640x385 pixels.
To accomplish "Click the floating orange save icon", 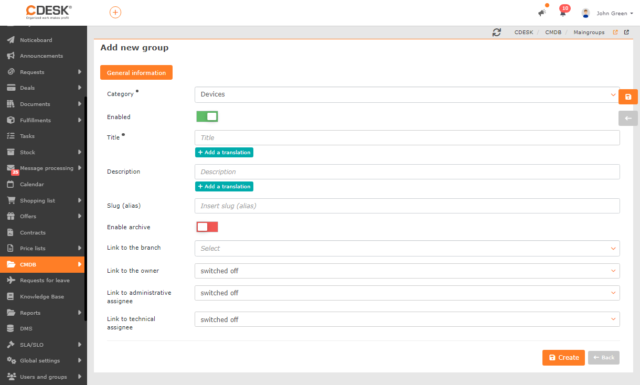I will click(x=628, y=97).
